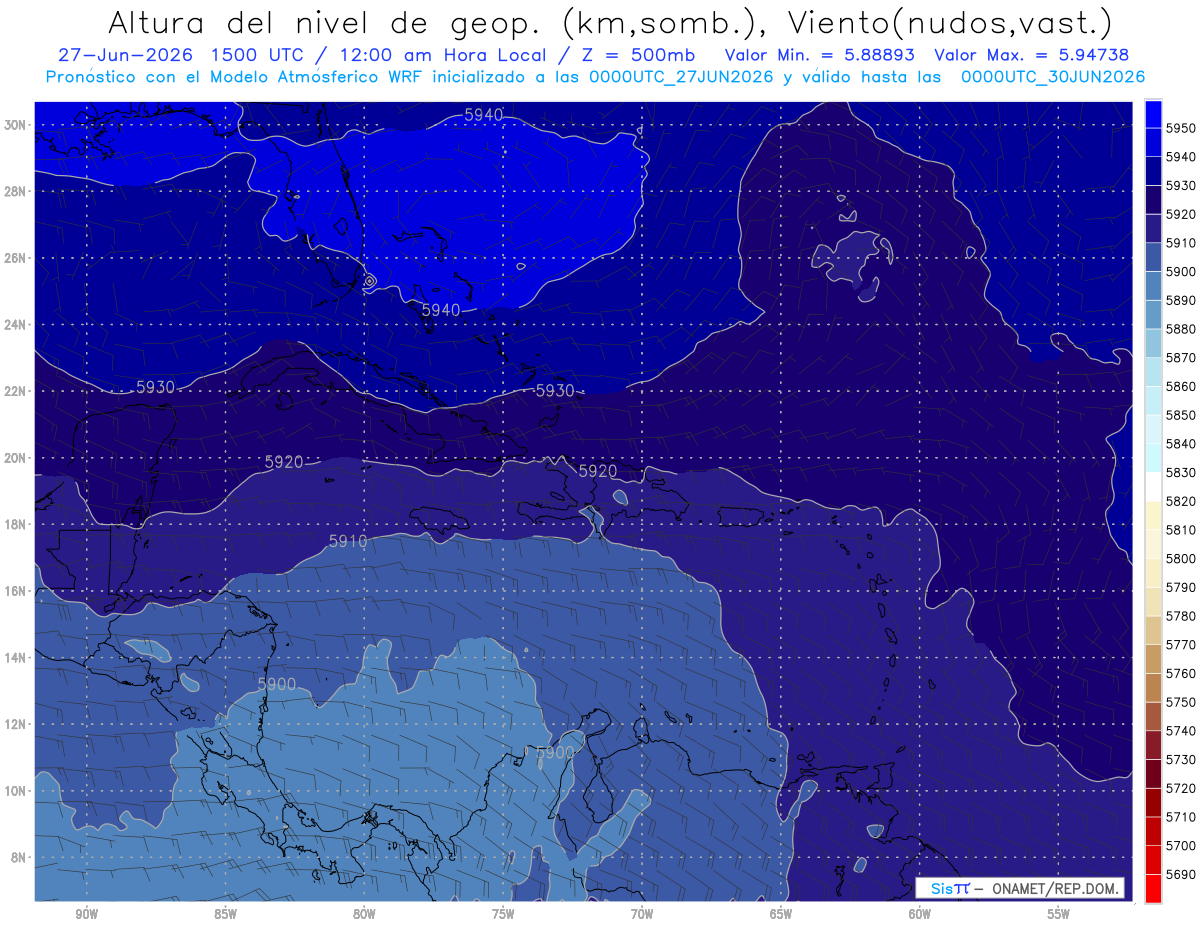Click the 'Sis' logo text in credit box

pyautogui.click(x=942, y=888)
